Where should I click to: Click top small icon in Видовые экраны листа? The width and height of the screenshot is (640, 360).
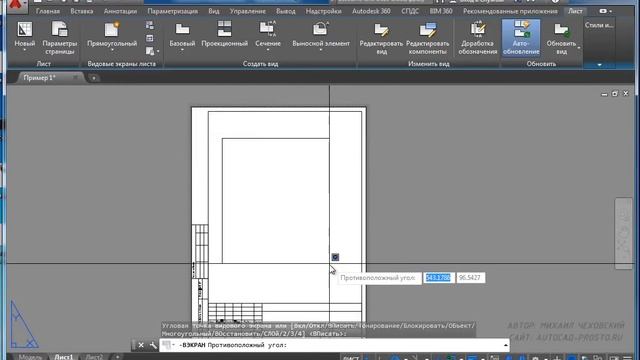tap(150, 25)
